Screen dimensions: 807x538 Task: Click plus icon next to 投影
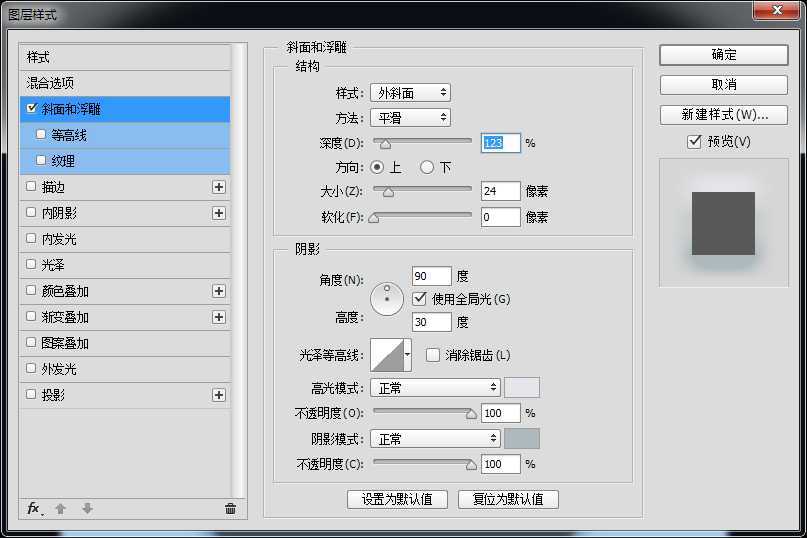[219, 395]
